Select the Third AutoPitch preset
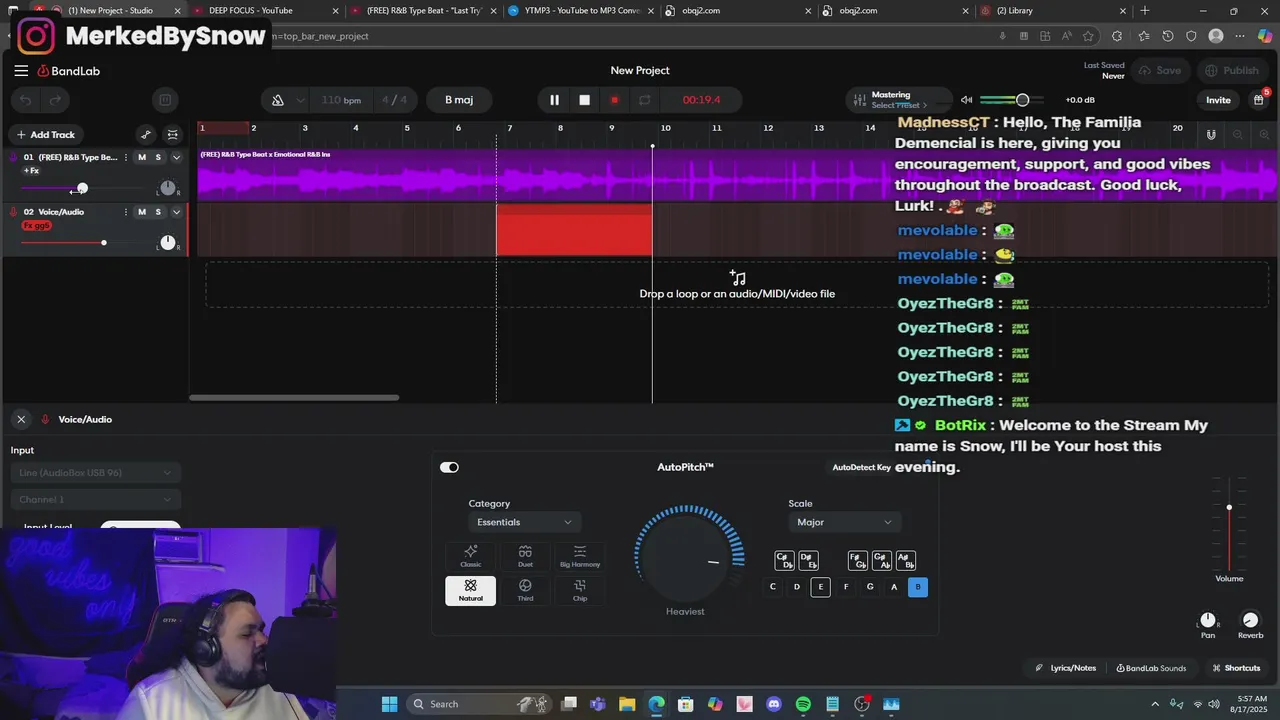This screenshot has width=1280, height=720. (525, 591)
